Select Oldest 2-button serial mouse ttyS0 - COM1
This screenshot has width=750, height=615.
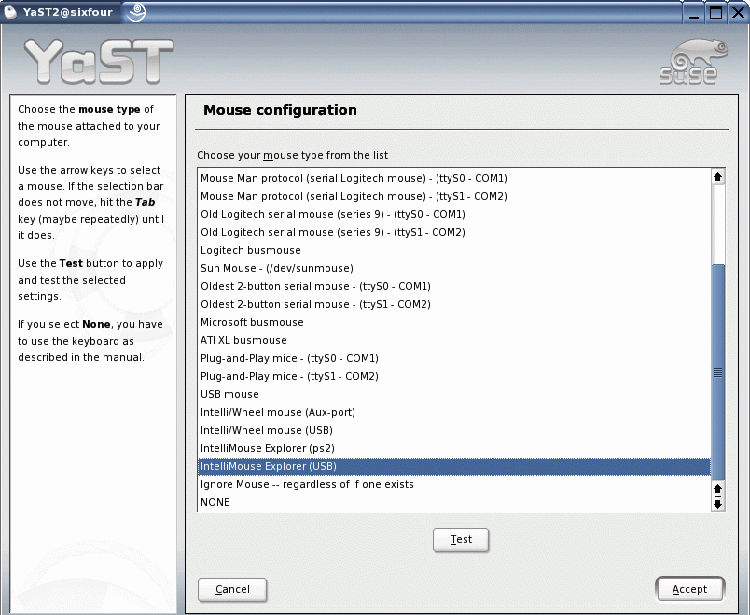pos(454,286)
